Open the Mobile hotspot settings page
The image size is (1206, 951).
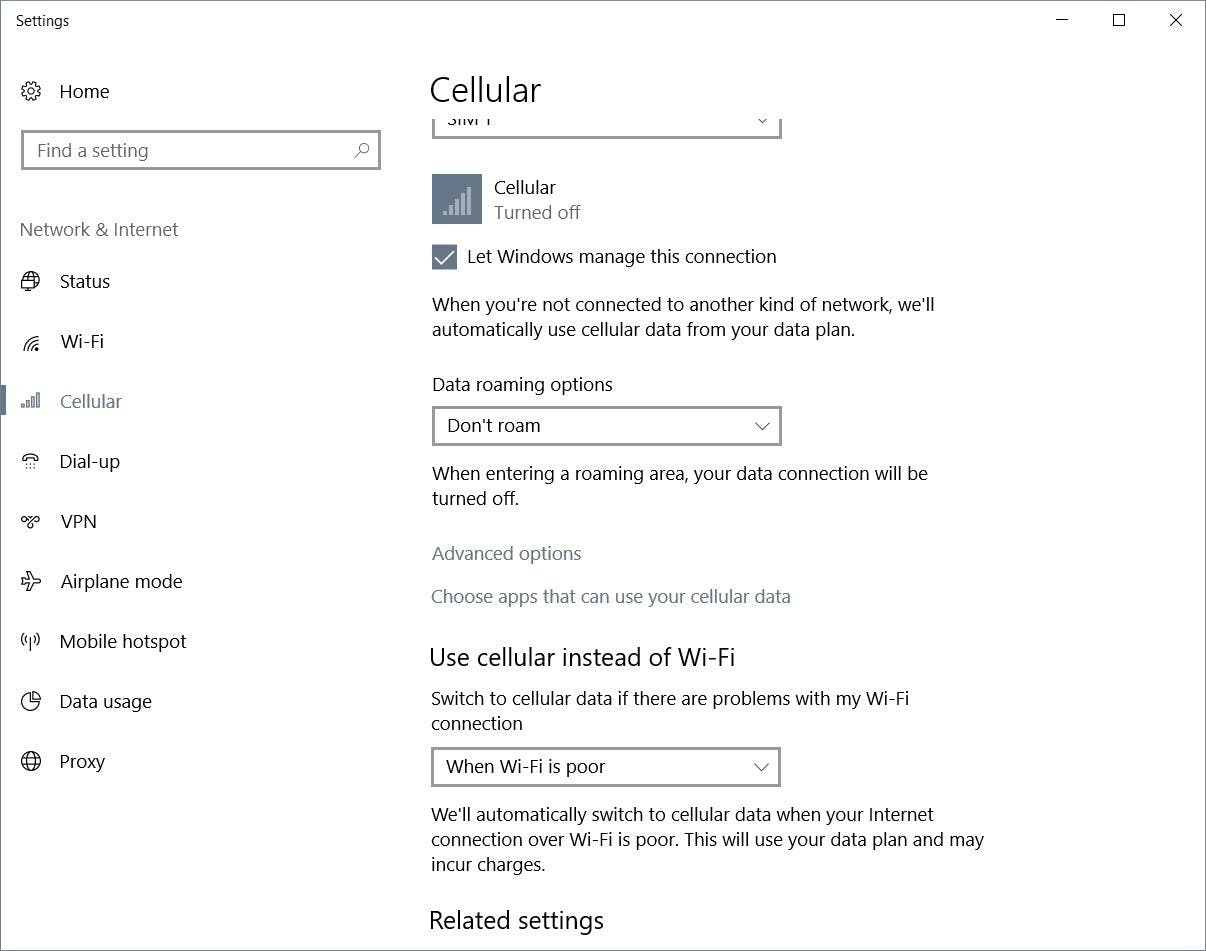pyautogui.click(x=123, y=641)
